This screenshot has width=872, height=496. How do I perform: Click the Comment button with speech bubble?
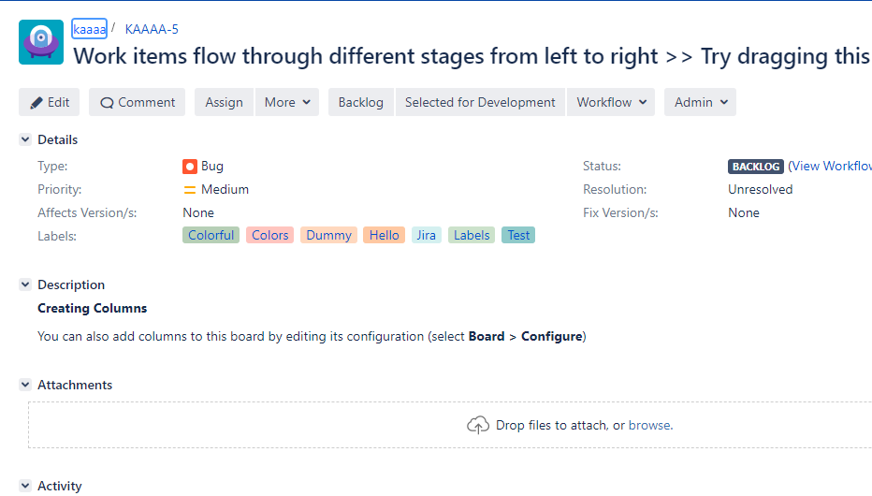(137, 102)
